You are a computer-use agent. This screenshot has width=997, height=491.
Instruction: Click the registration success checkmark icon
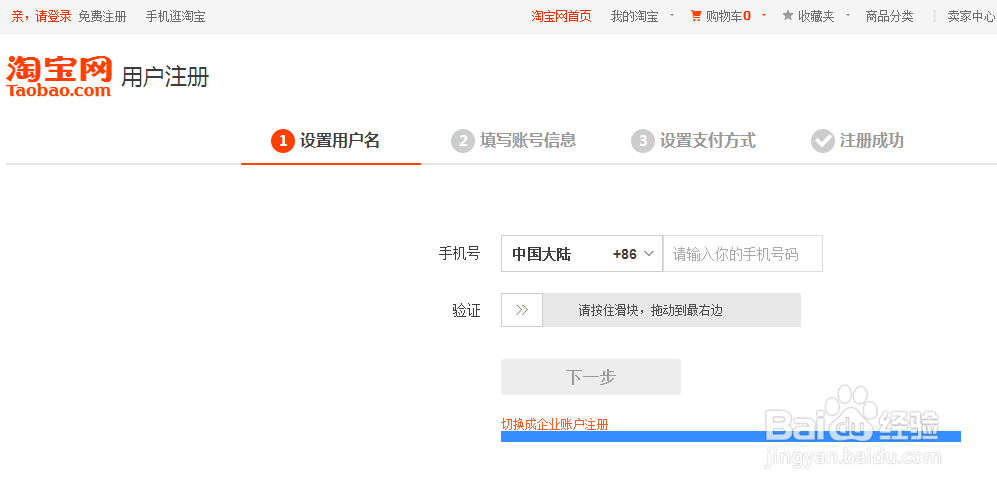[x=823, y=141]
